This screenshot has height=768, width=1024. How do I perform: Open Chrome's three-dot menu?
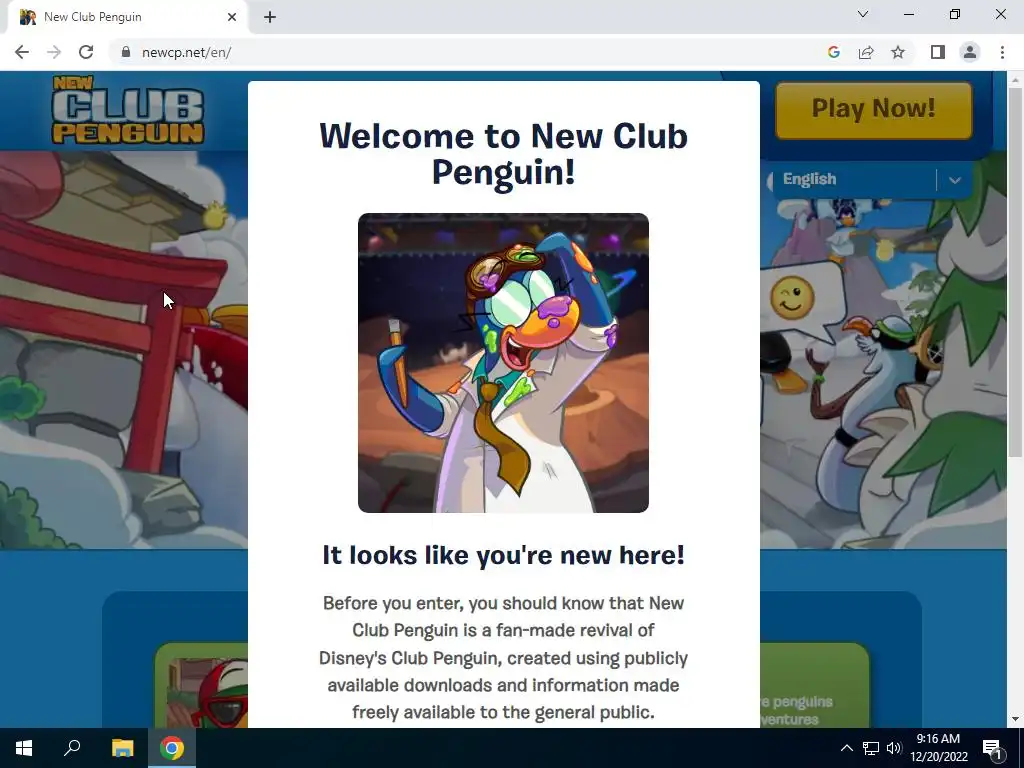click(1002, 52)
